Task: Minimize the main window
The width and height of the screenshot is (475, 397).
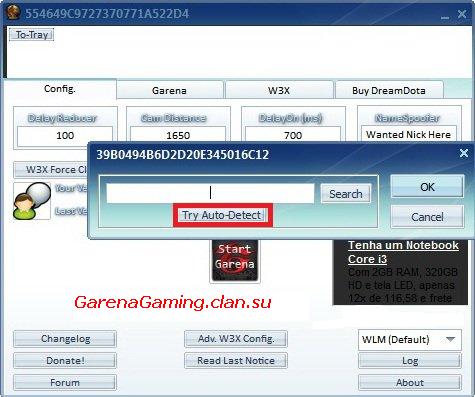Action: pos(445,16)
